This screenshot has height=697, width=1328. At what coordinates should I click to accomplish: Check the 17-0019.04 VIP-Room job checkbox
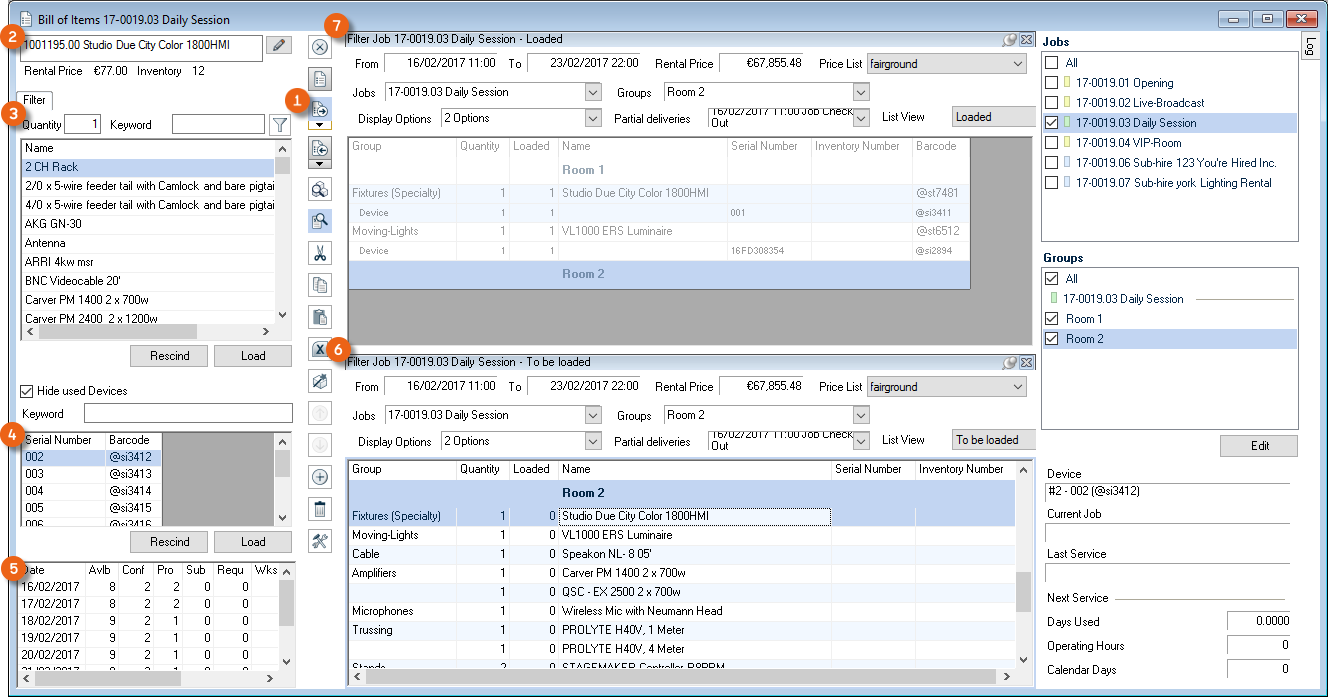point(1051,143)
